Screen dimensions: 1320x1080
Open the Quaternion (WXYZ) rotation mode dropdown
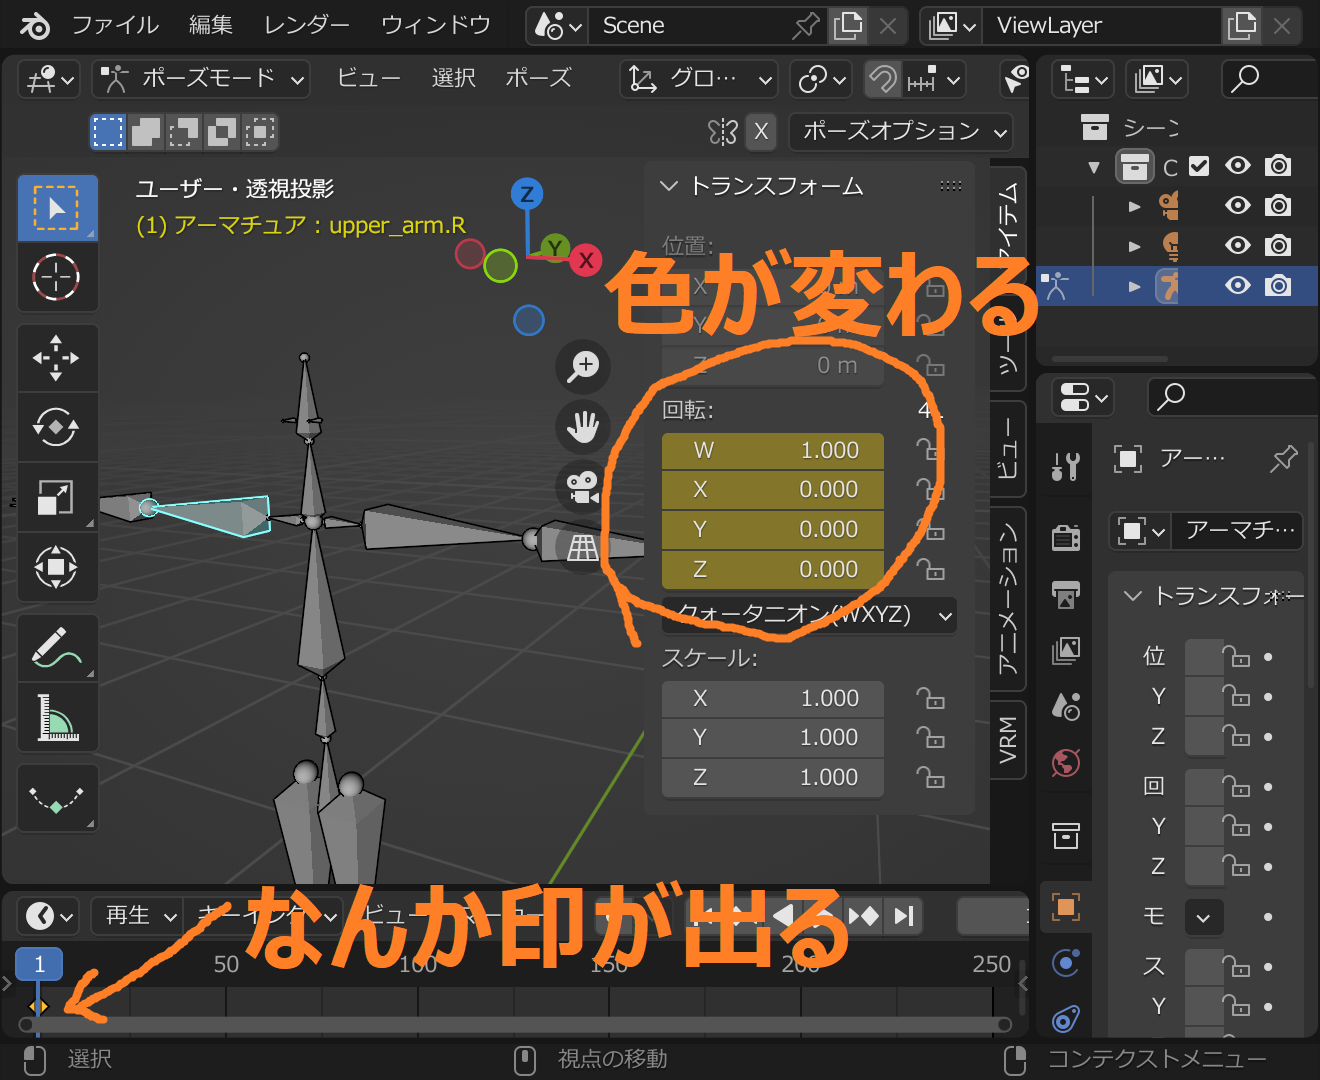click(809, 615)
